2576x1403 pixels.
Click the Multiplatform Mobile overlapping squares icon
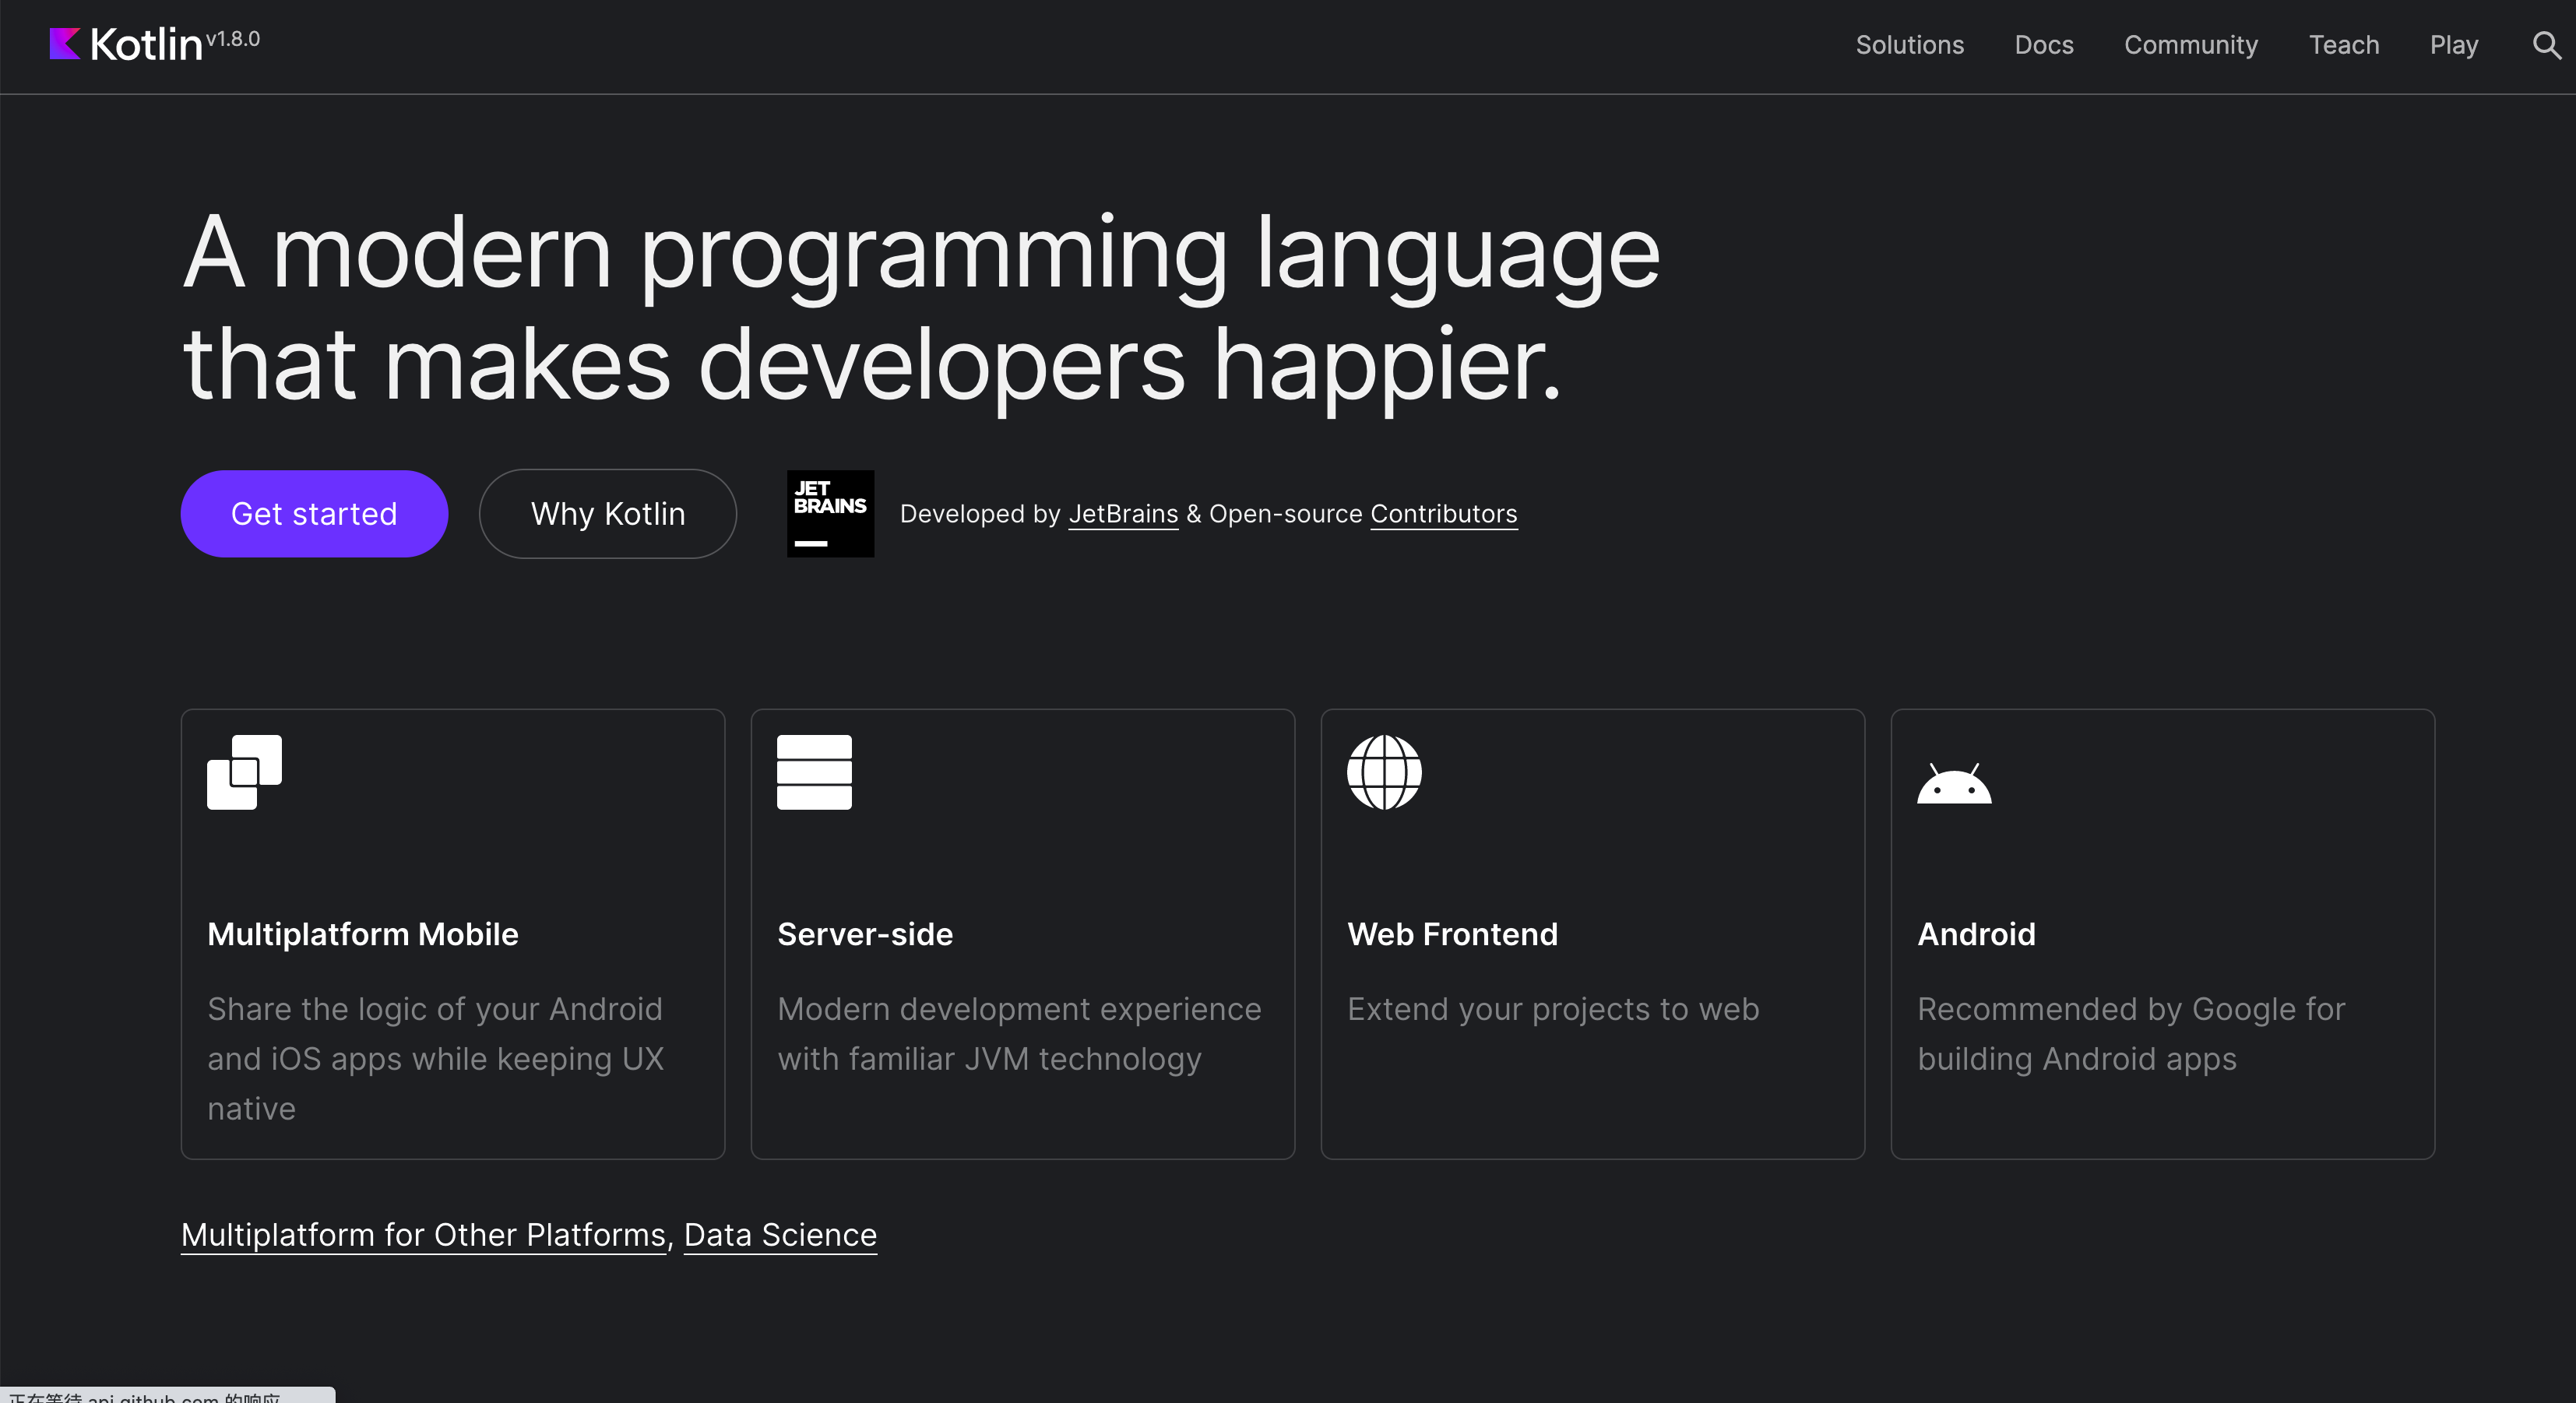pos(244,772)
